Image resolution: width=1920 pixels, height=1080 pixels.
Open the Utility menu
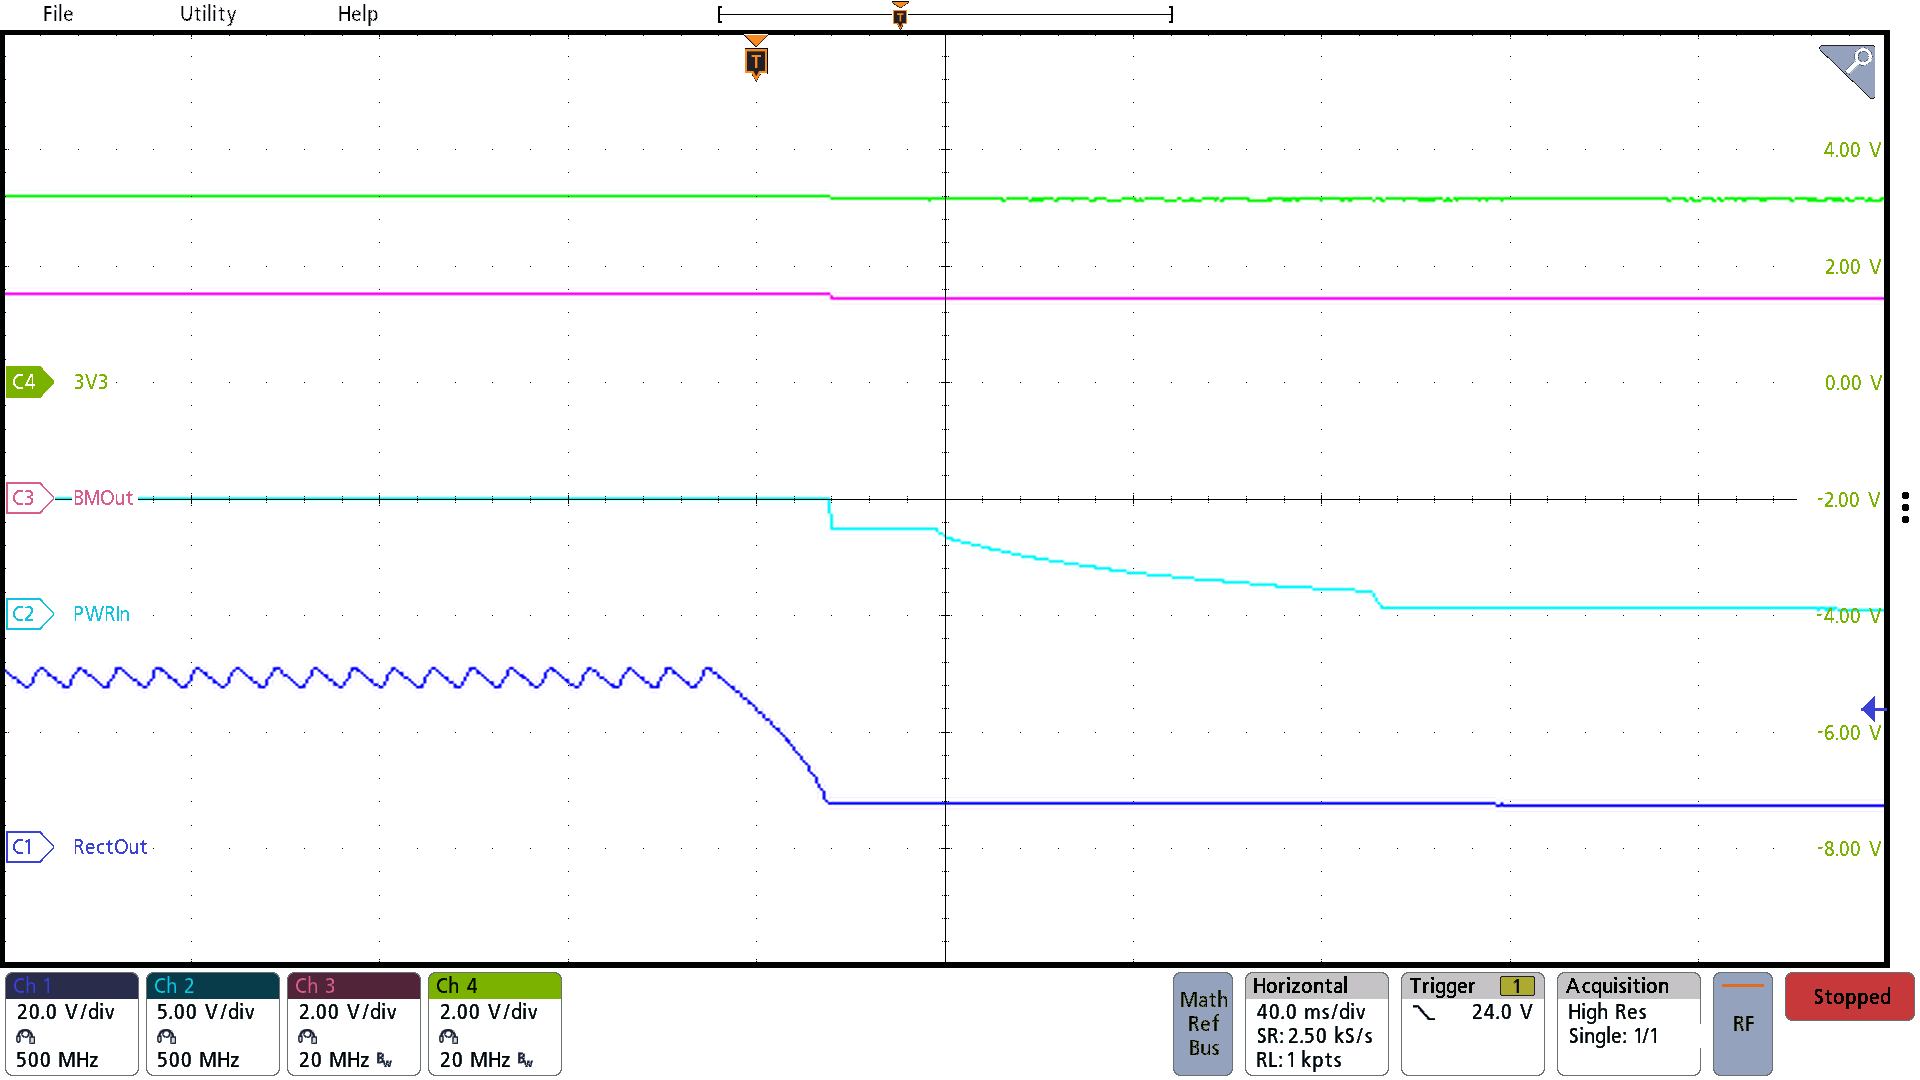tap(207, 13)
